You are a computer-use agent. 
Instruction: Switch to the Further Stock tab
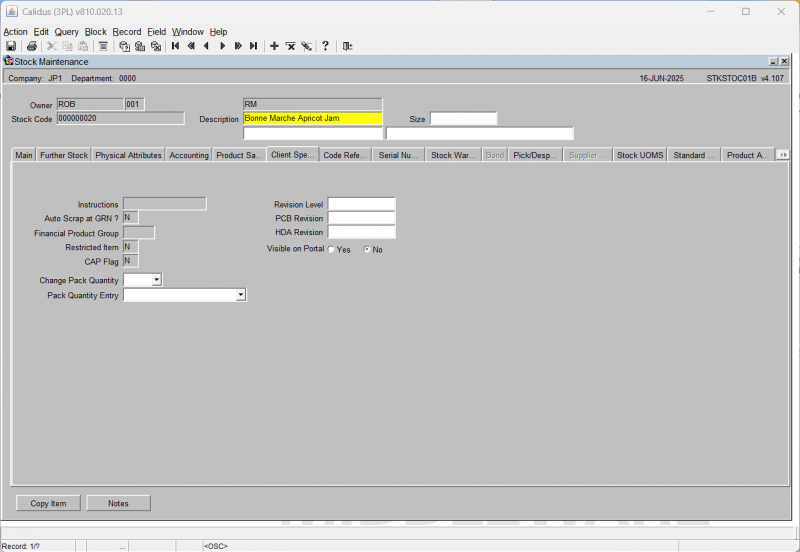(x=64, y=155)
